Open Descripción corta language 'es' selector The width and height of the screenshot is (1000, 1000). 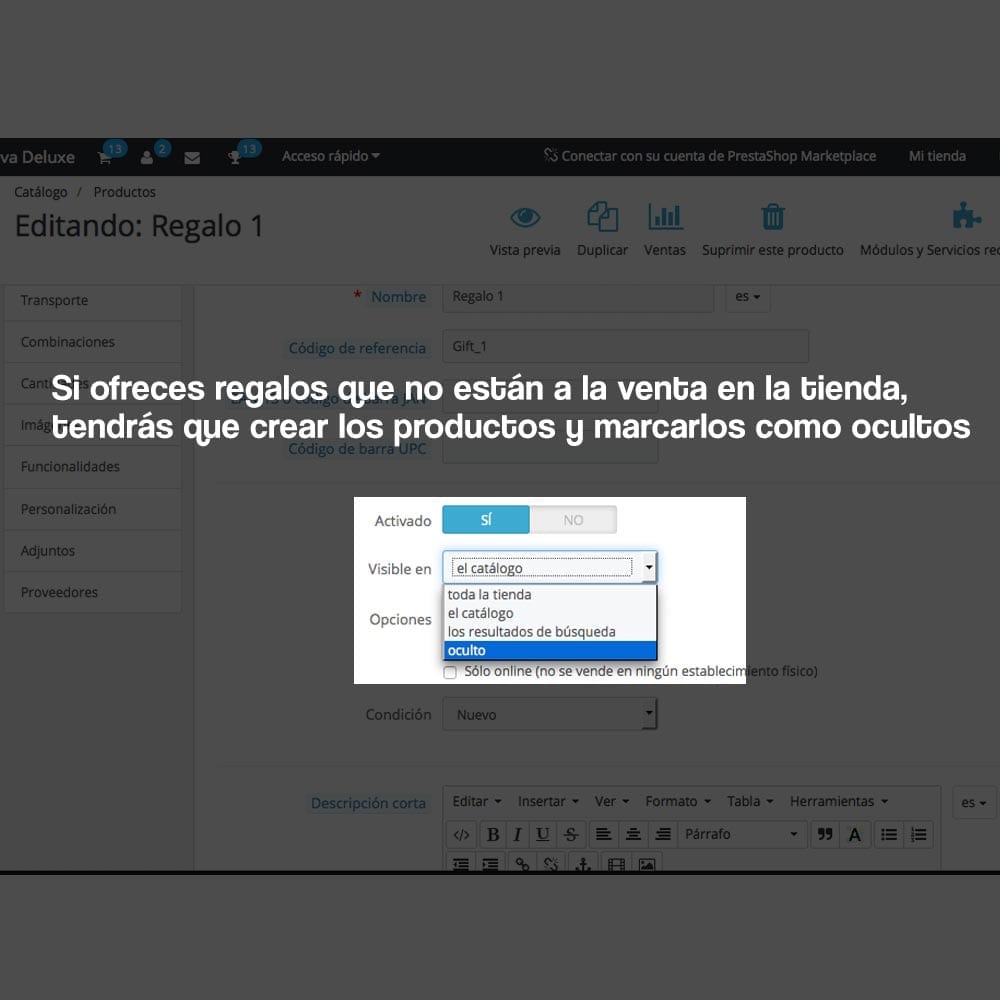coord(973,802)
